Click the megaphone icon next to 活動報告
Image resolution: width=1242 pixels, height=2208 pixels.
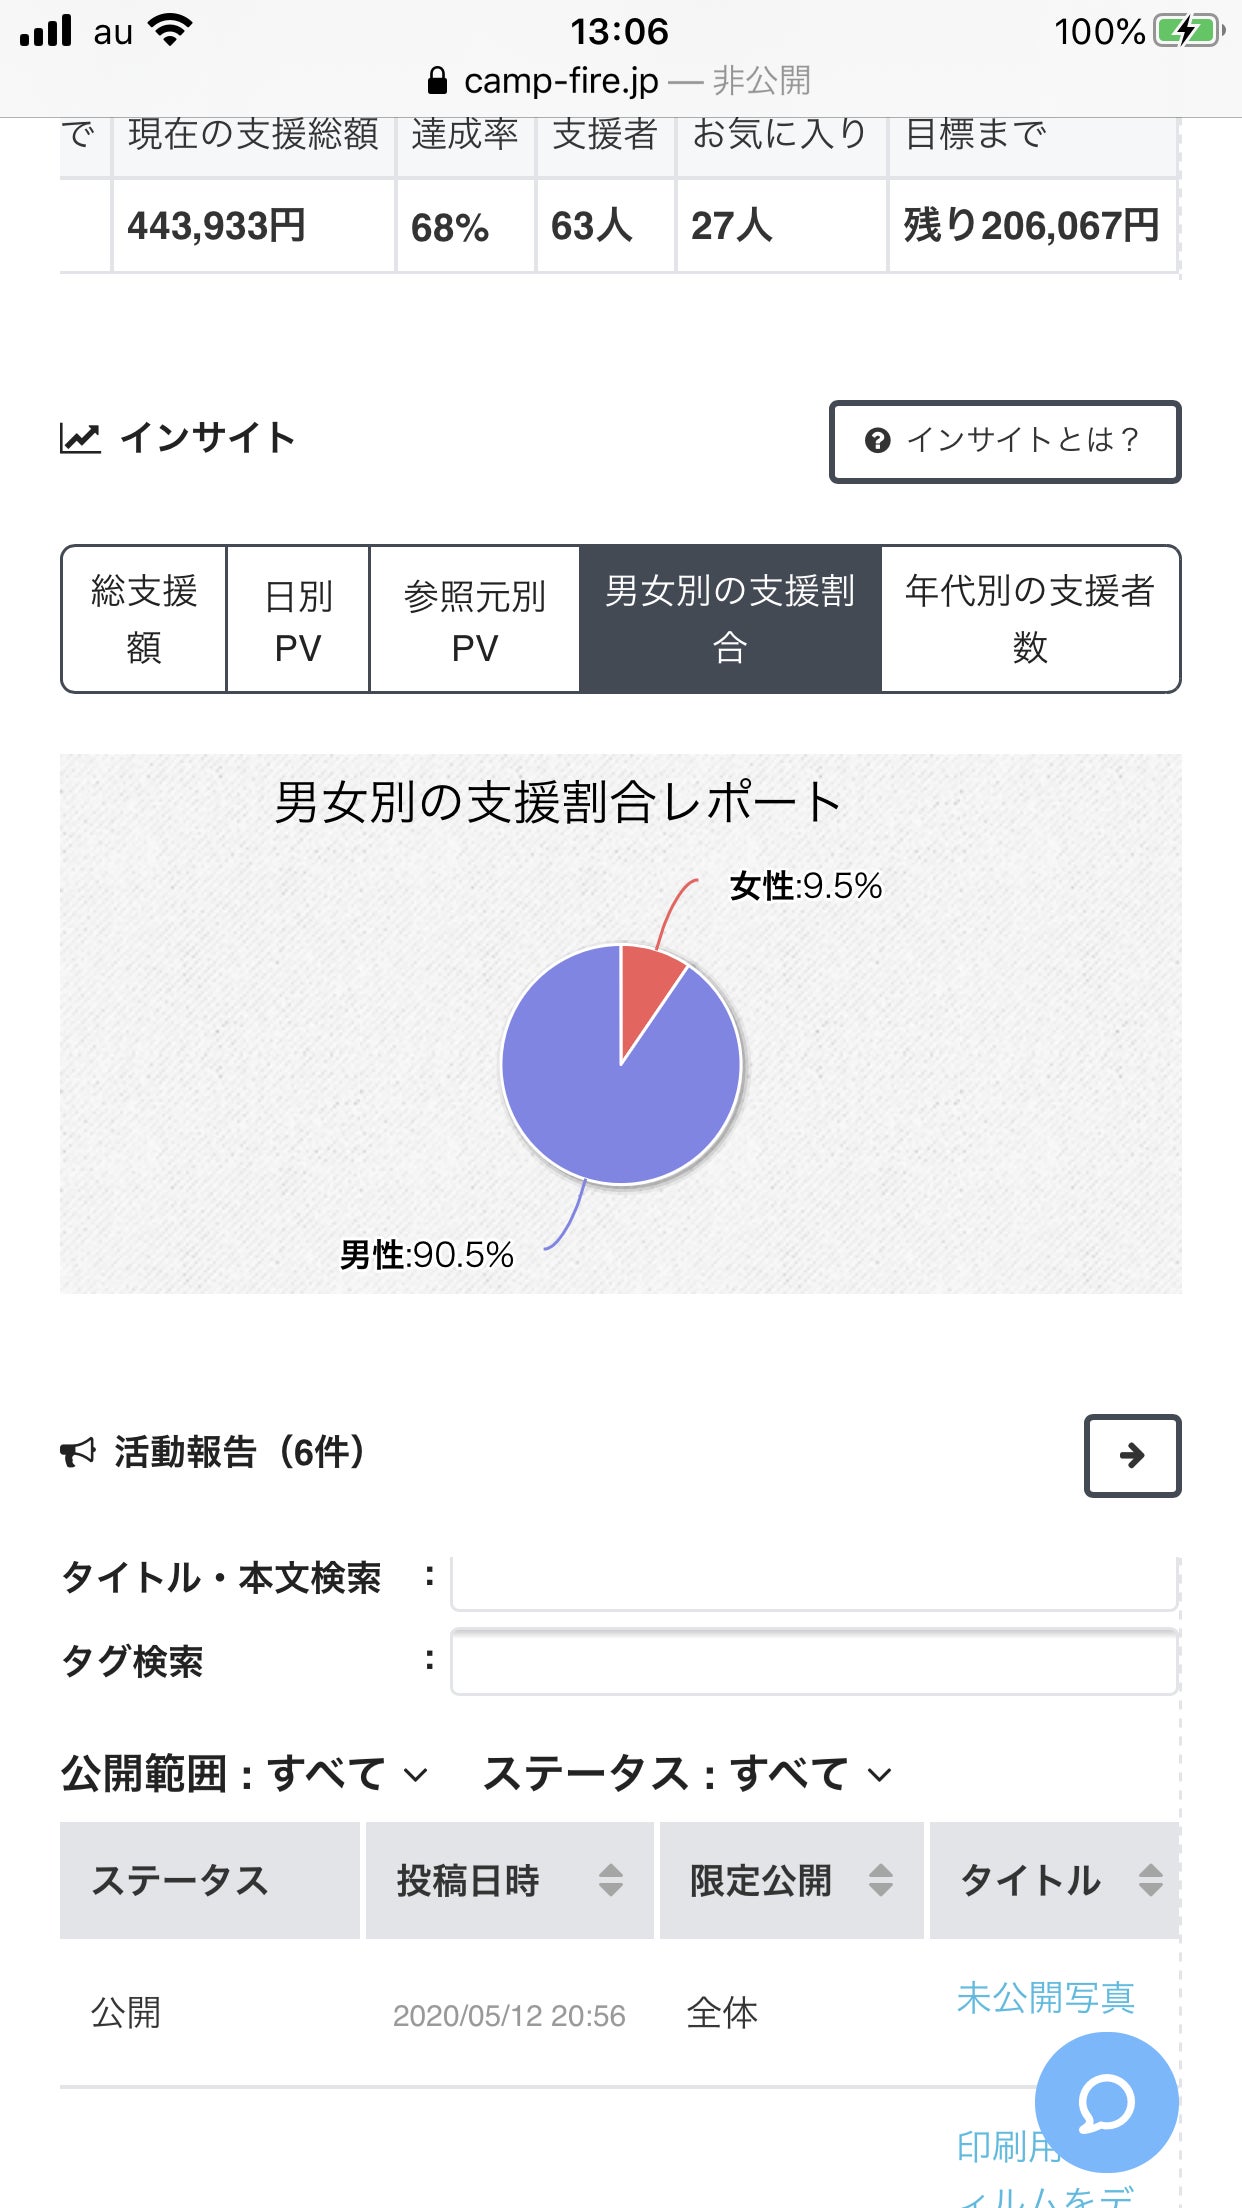[x=78, y=1452]
